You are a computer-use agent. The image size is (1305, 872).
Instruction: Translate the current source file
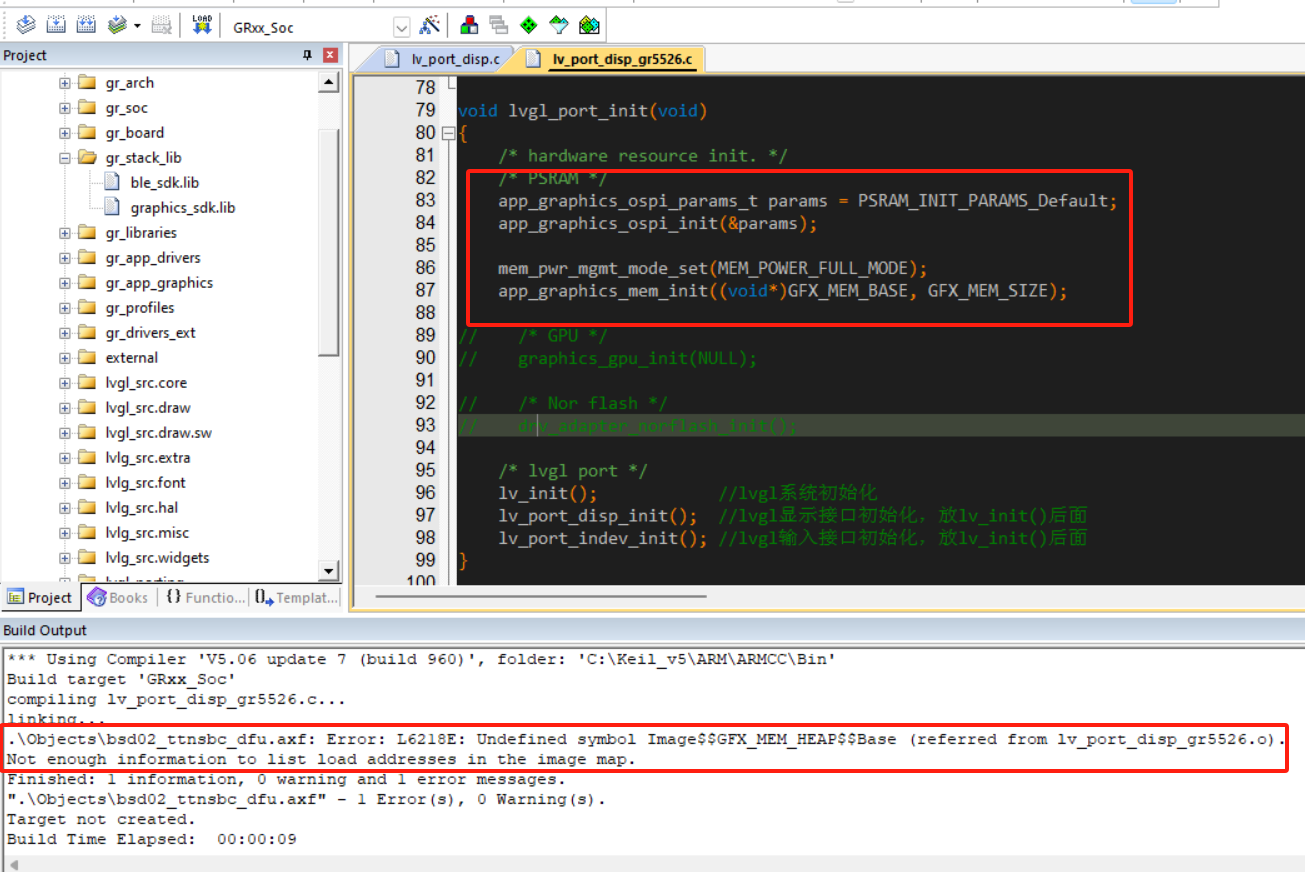tap(25, 25)
